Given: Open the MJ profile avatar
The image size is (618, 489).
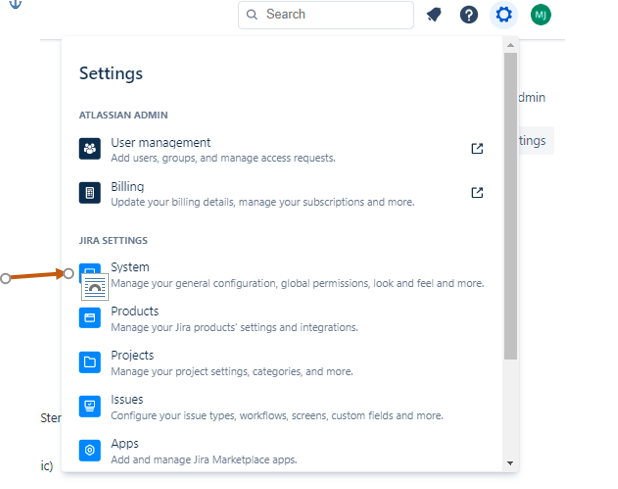Looking at the screenshot, I should [540, 15].
